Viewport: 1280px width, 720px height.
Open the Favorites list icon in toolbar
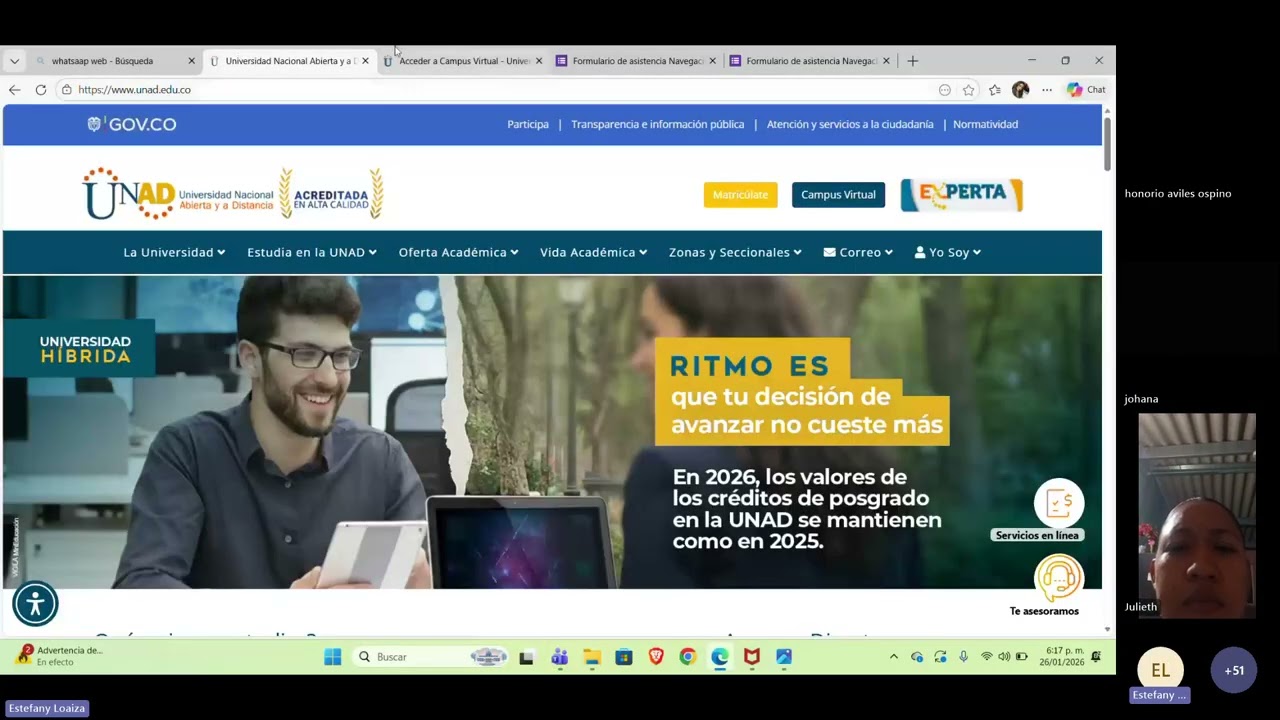[995, 90]
